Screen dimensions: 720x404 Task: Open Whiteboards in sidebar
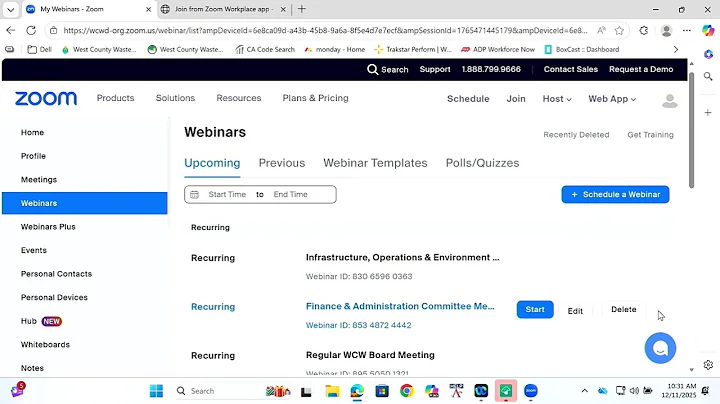pyautogui.click(x=45, y=345)
